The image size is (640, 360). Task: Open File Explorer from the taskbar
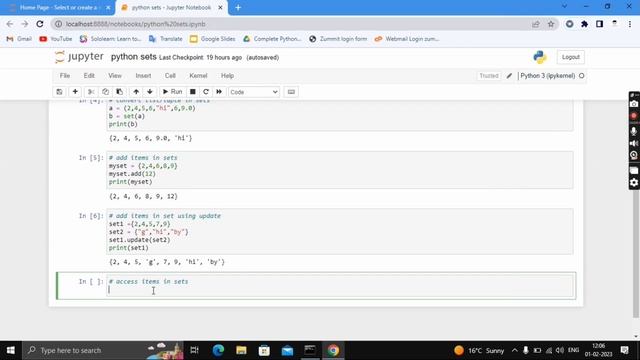pyautogui.click(x=241, y=350)
